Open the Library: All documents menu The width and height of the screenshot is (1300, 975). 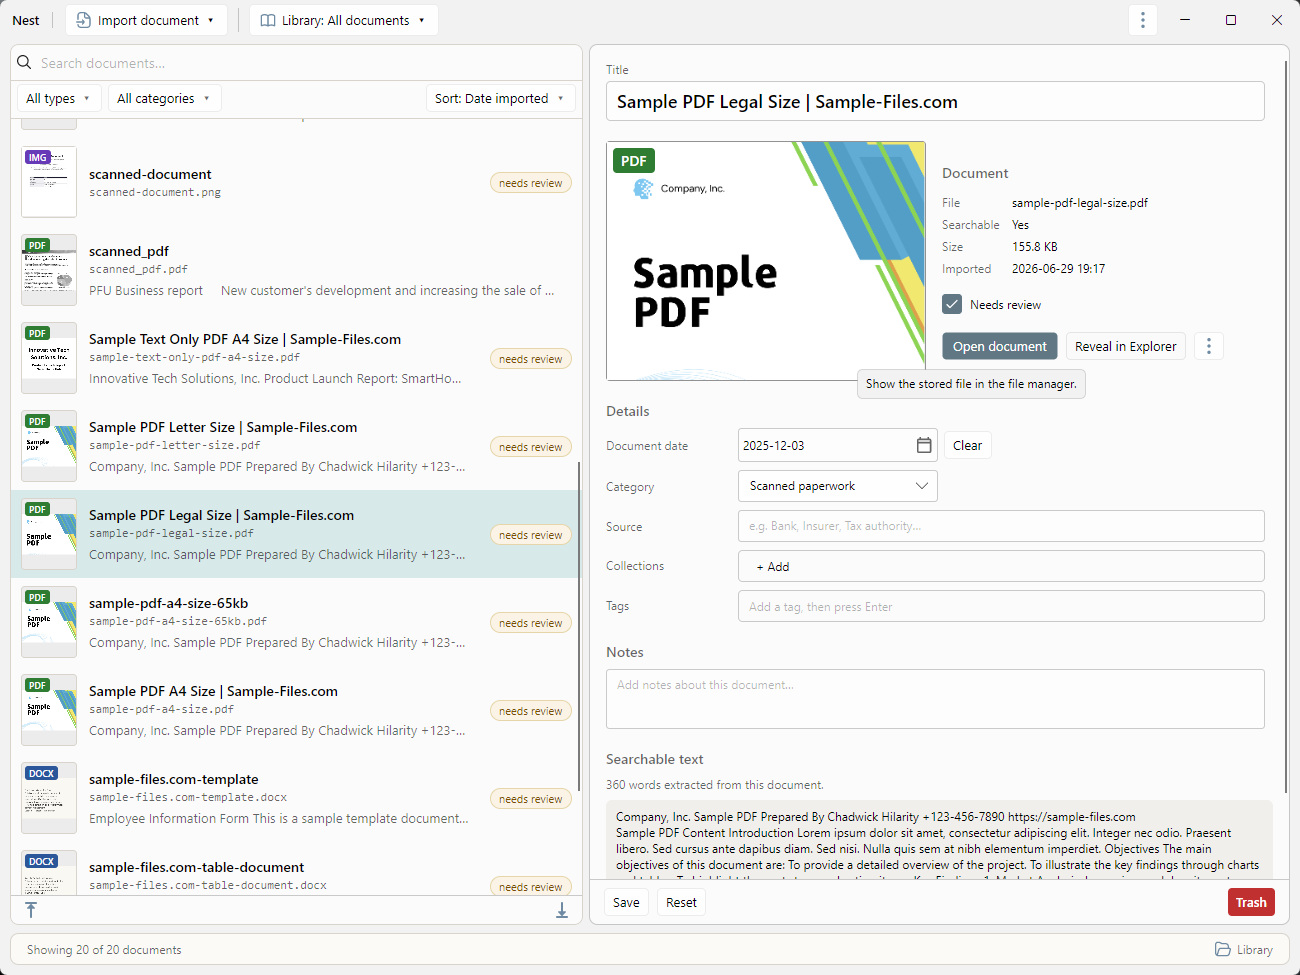pyautogui.click(x=344, y=20)
